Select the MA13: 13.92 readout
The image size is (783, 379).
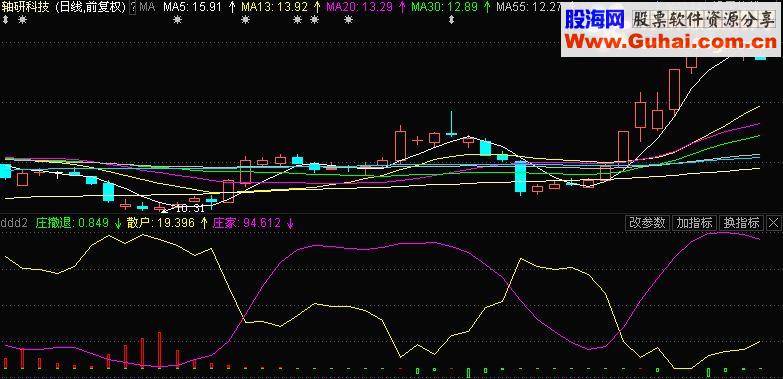pyautogui.click(x=275, y=7)
